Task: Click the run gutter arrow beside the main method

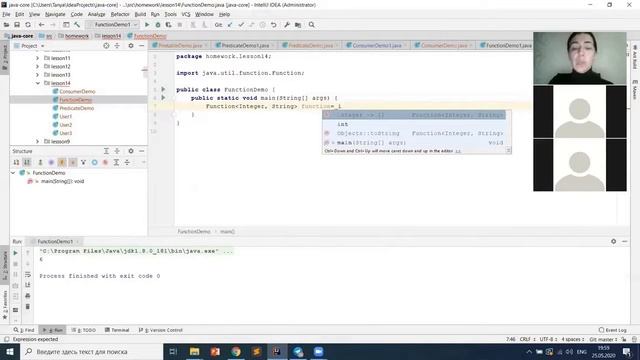Action: [163, 98]
